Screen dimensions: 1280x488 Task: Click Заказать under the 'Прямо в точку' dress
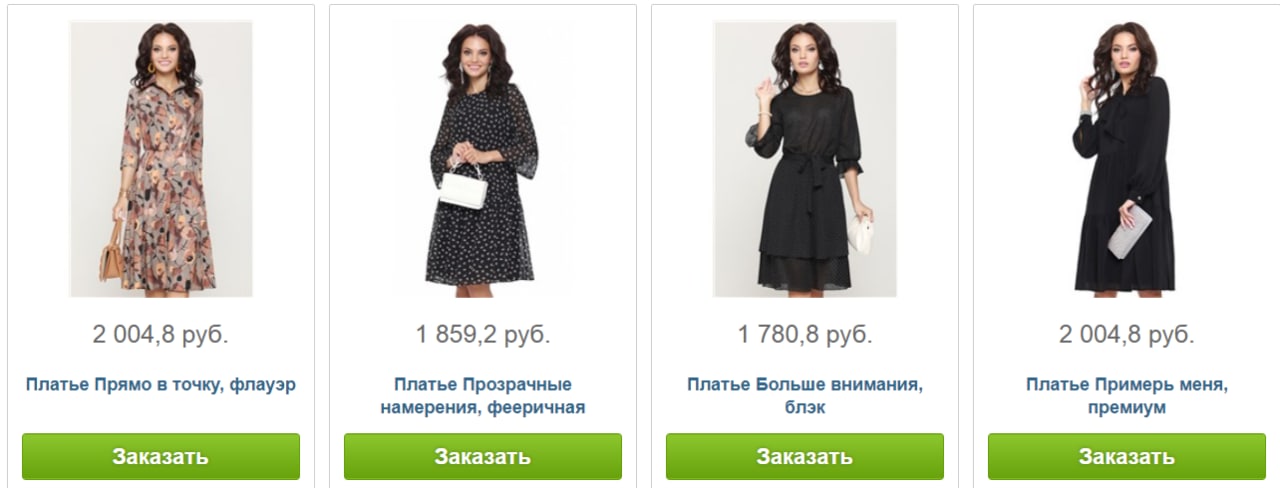(161, 457)
